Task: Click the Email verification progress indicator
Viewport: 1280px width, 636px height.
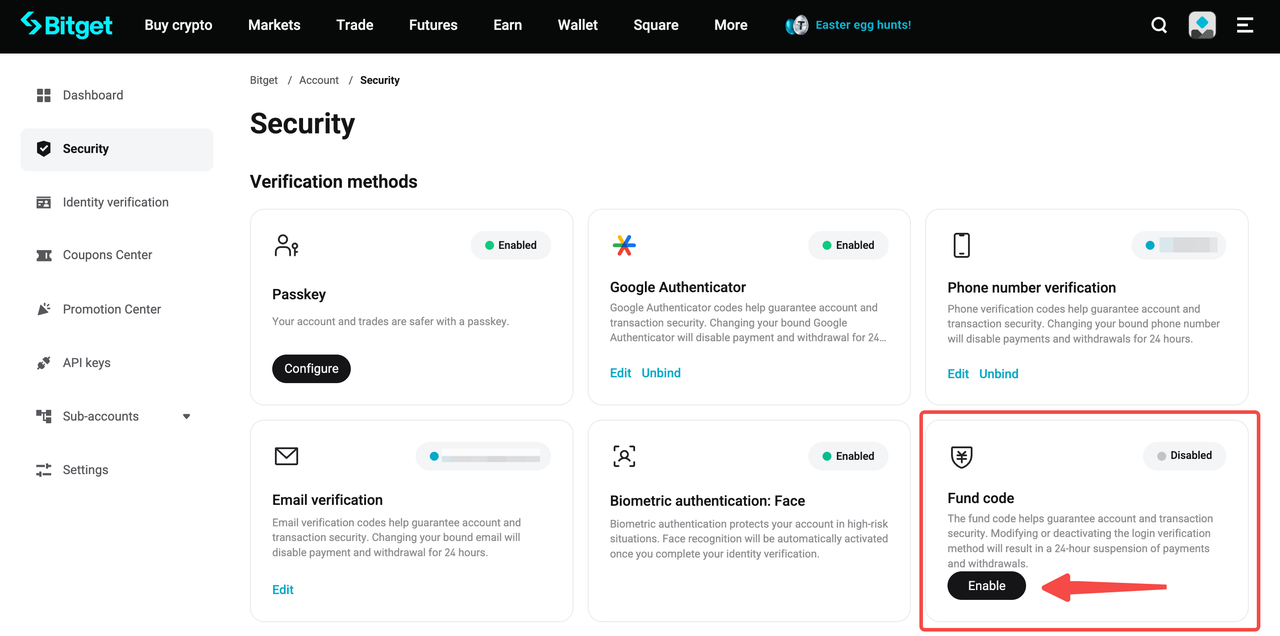Action: pyautogui.click(x=483, y=456)
